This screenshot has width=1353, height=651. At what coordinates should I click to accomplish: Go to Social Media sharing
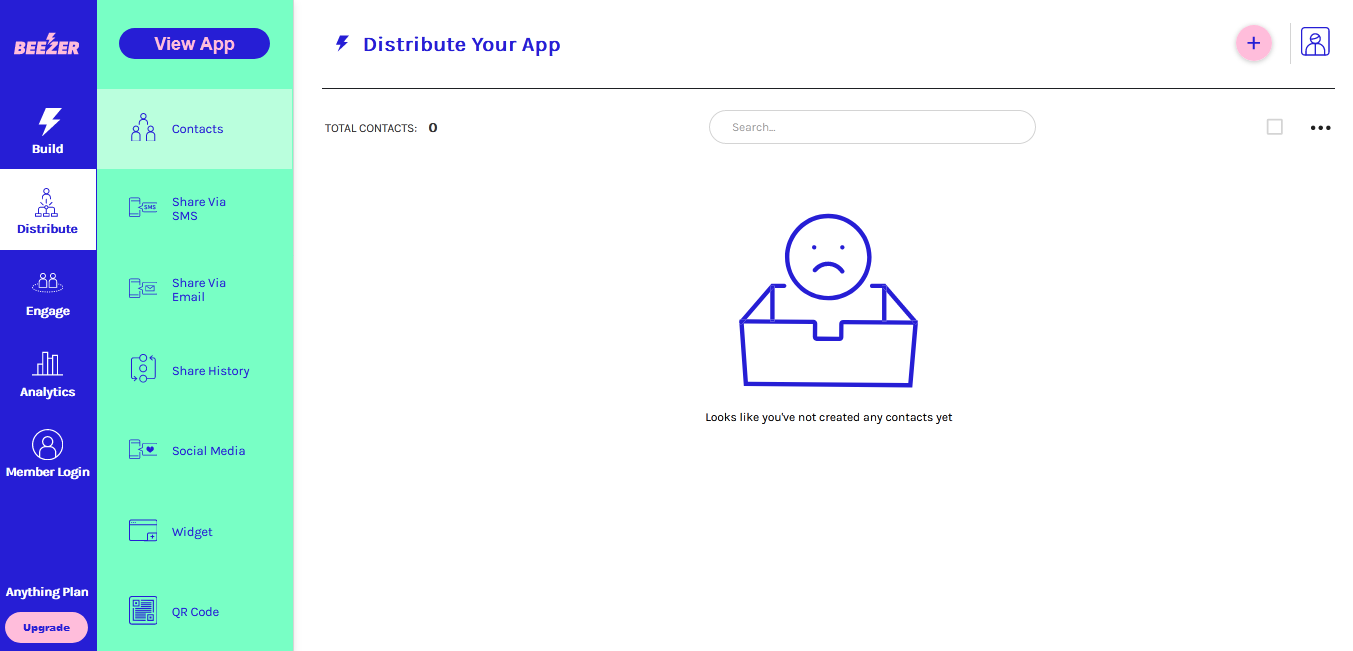(208, 451)
